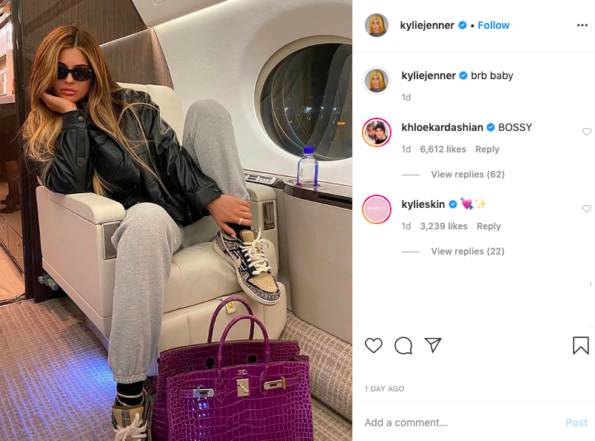Share post using paper plane icon
The height and width of the screenshot is (441, 595).
[433, 345]
